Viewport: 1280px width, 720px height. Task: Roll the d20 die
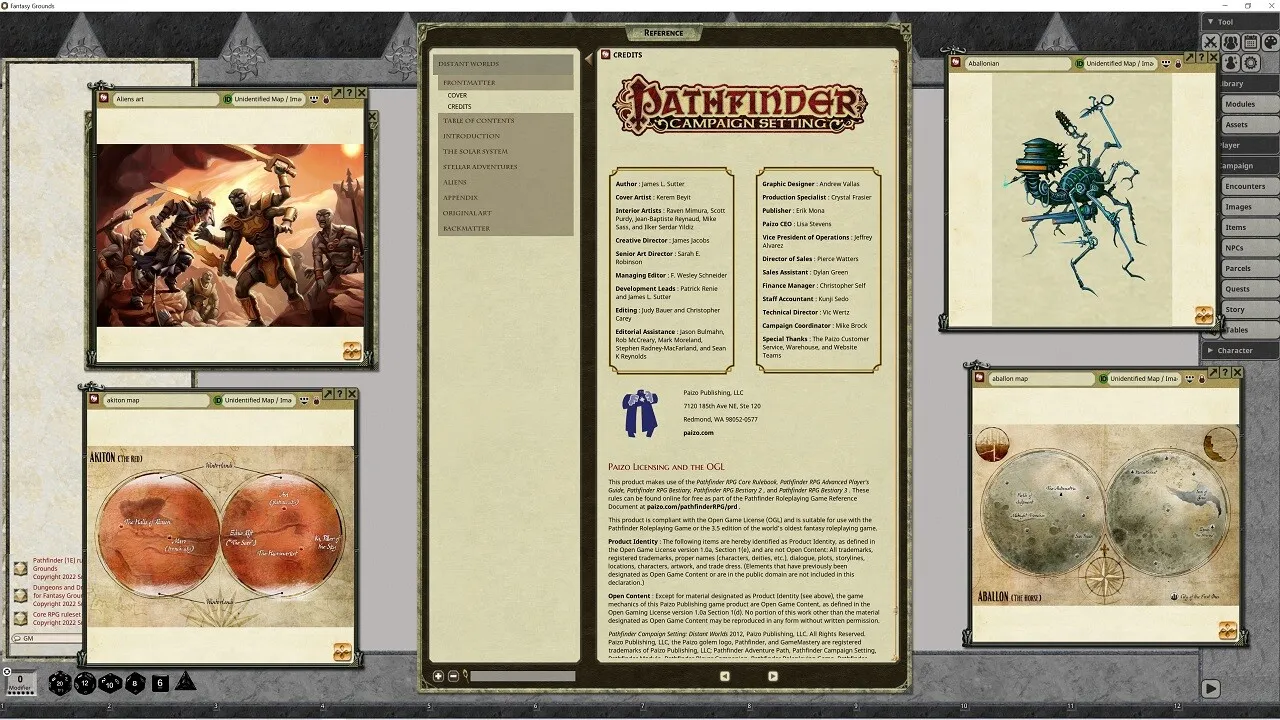pyautogui.click(x=60, y=683)
